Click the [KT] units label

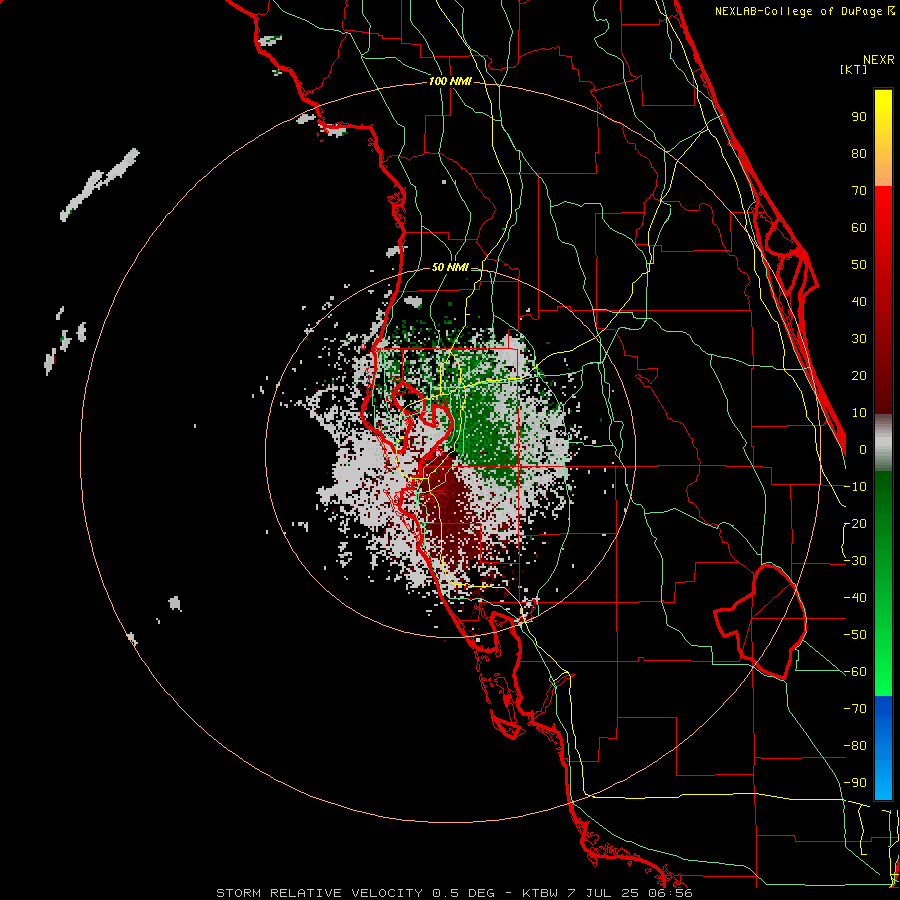854,69
